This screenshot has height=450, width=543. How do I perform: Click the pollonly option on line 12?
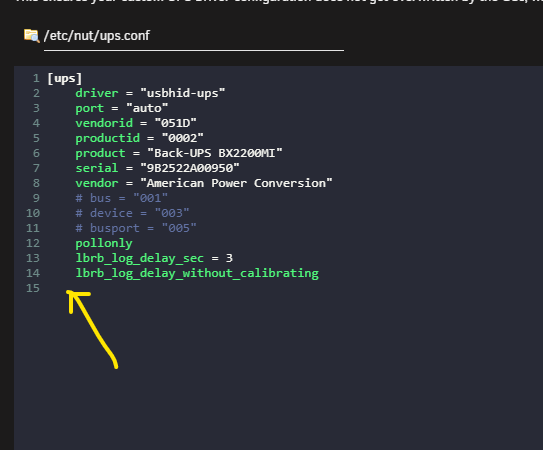point(104,243)
